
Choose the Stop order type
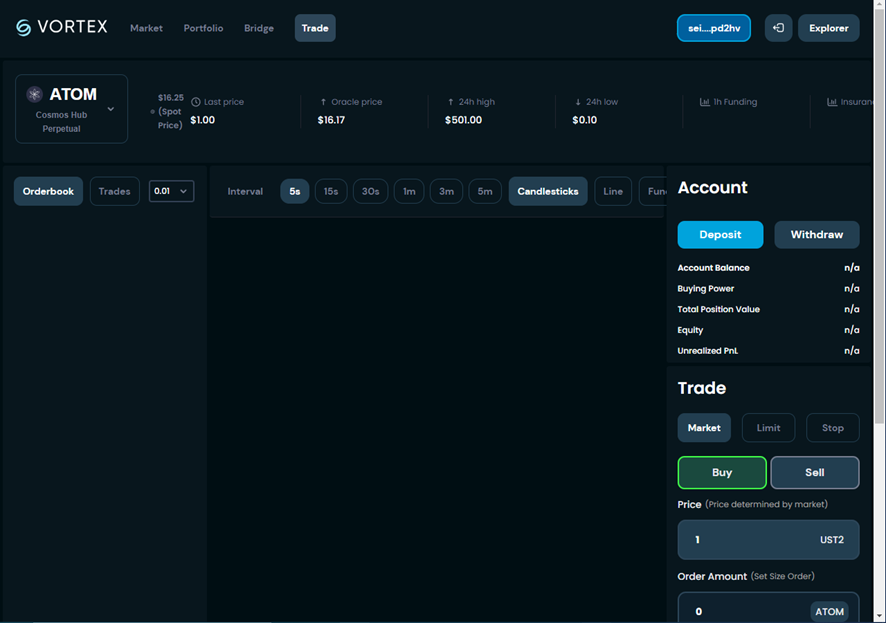coord(833,428)
